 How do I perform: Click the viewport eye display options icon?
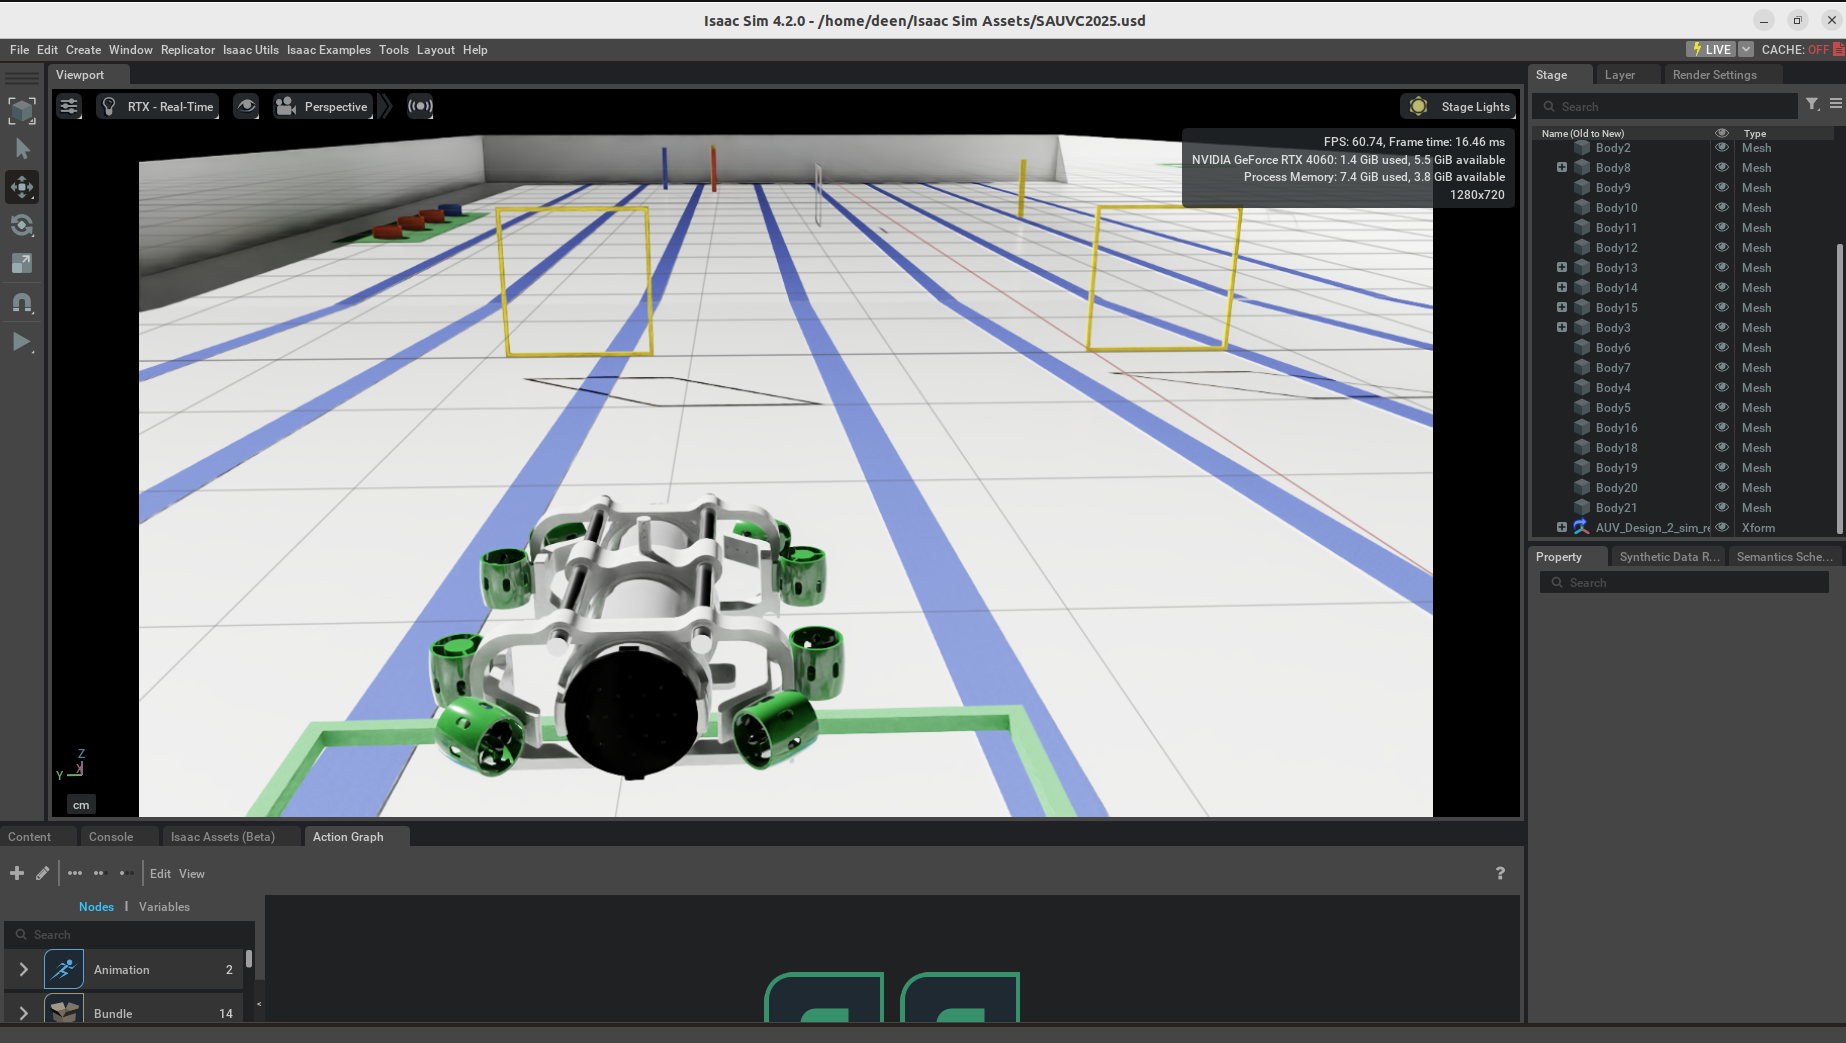click(x=246, y=107)
